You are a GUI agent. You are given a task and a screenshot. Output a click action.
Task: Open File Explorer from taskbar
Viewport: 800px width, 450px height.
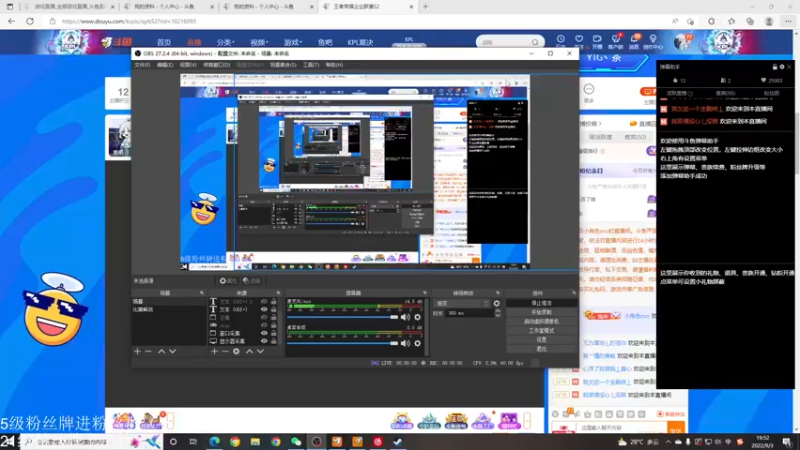click(255, 441)
